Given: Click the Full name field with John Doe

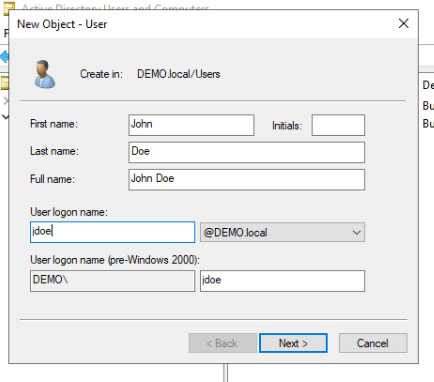Looking at the screenshot, I should point(247,180).
